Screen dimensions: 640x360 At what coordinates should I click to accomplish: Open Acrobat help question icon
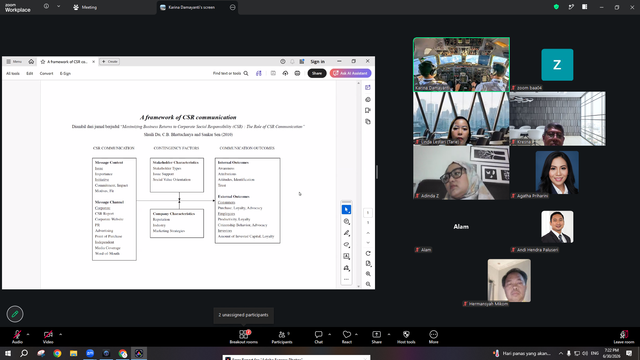click(x=282, y=62)
